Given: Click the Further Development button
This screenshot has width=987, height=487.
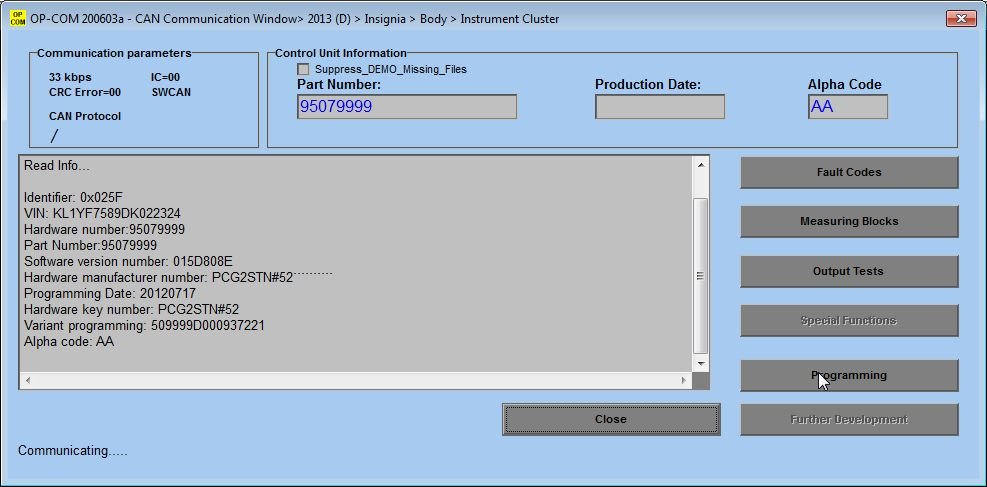Looking at the screenshot, I should (x=848, y=420).
